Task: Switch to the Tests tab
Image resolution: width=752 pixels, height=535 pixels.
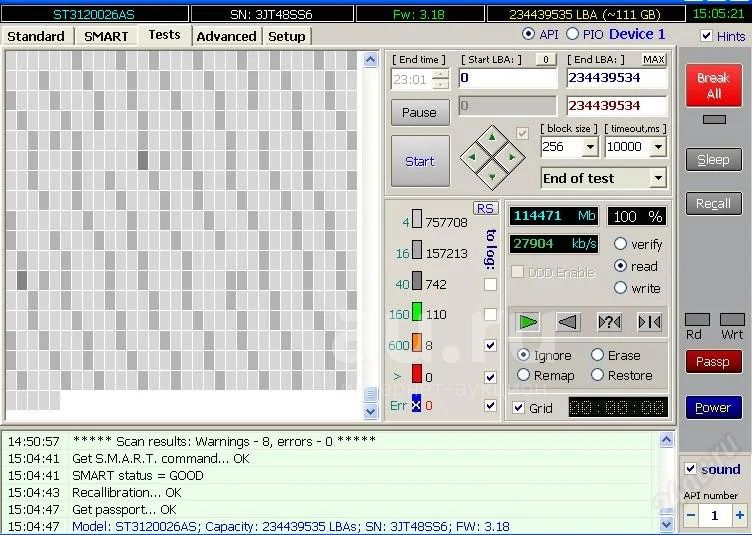Action: tap(164, 35)
